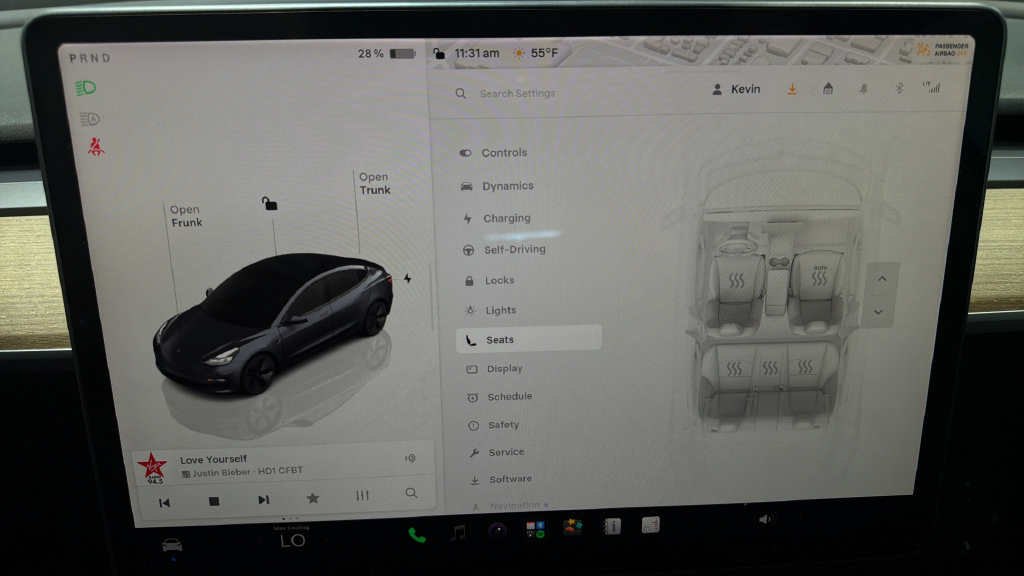
Task: Tap the media source icon beside the song
Action: [410, 458]
